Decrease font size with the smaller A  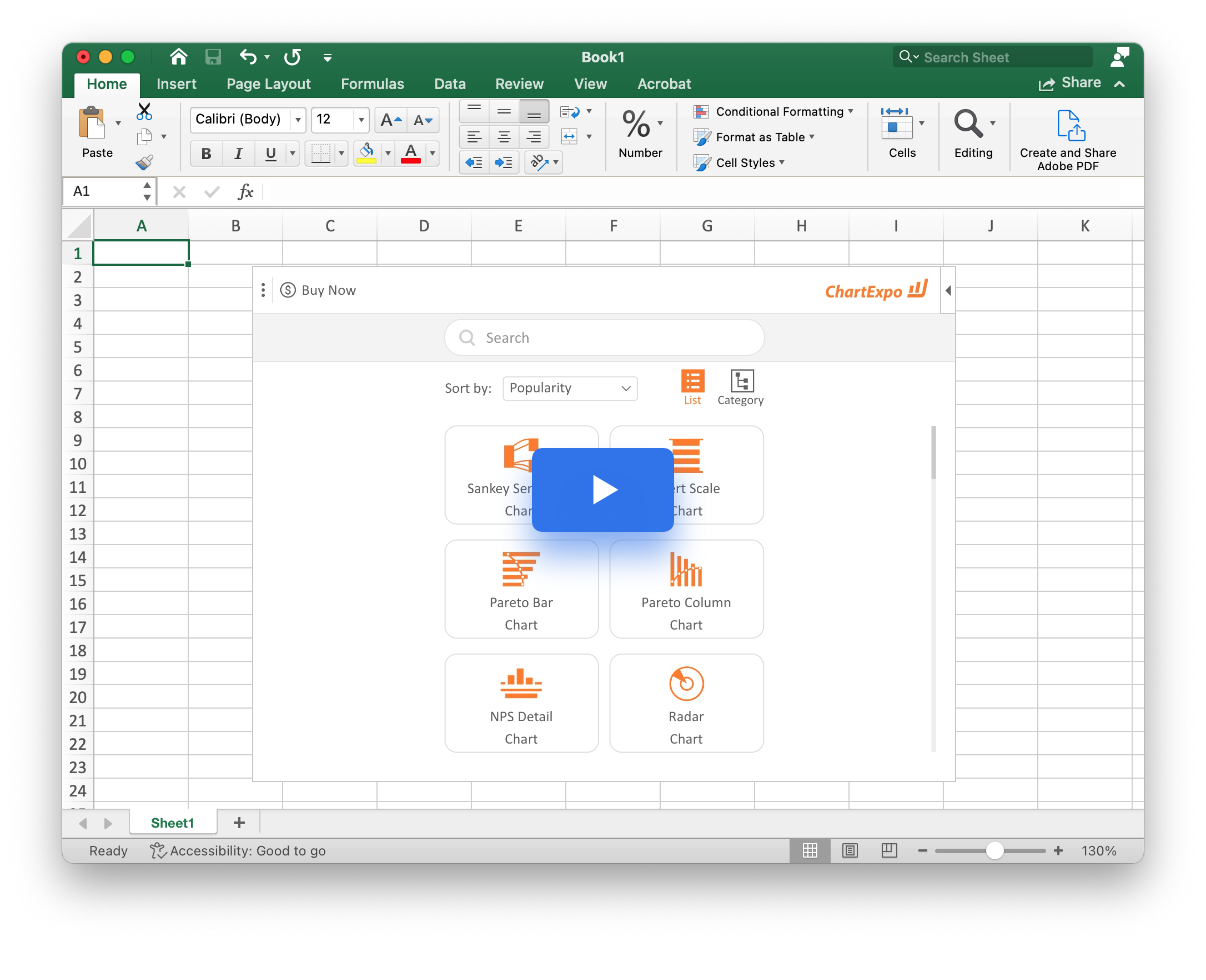coord(423,120)
